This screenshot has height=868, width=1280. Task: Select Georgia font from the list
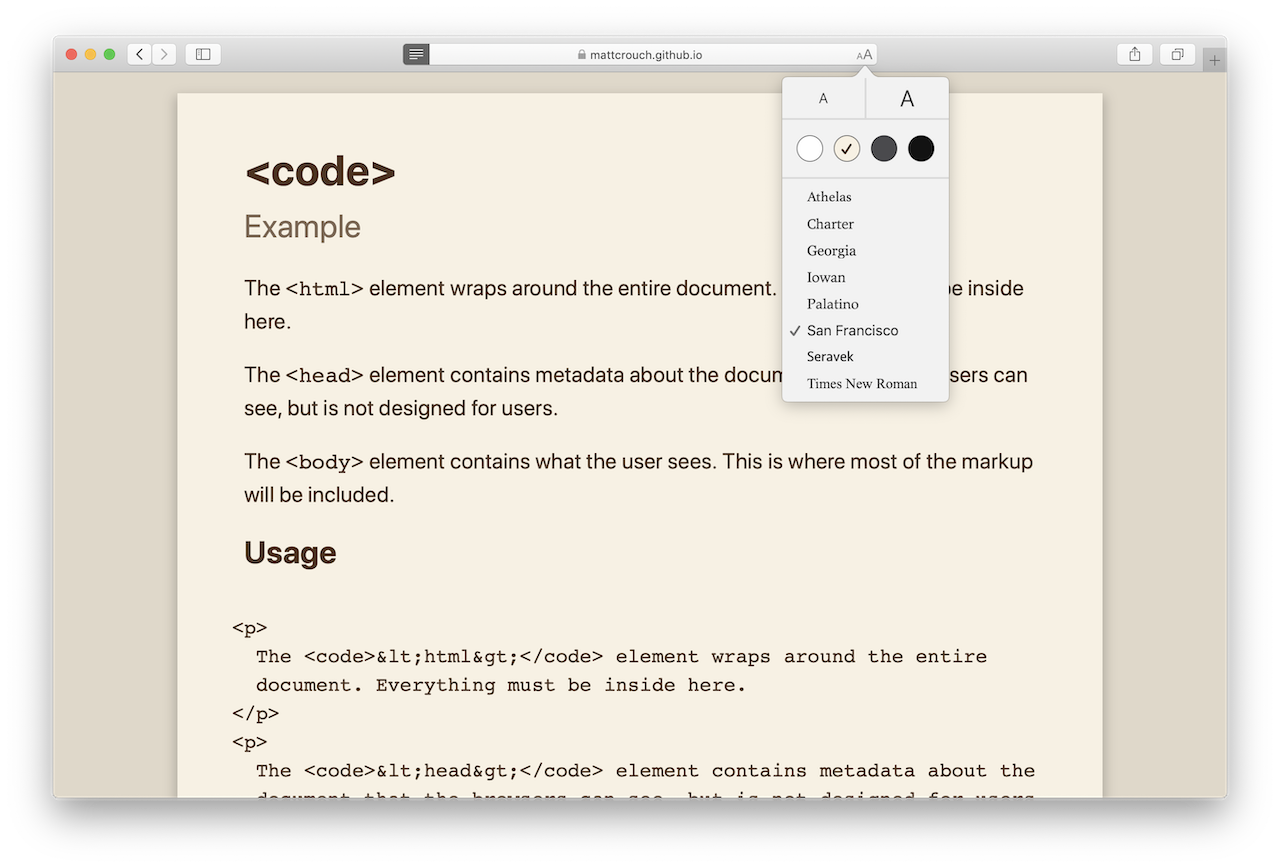point(831,251)
